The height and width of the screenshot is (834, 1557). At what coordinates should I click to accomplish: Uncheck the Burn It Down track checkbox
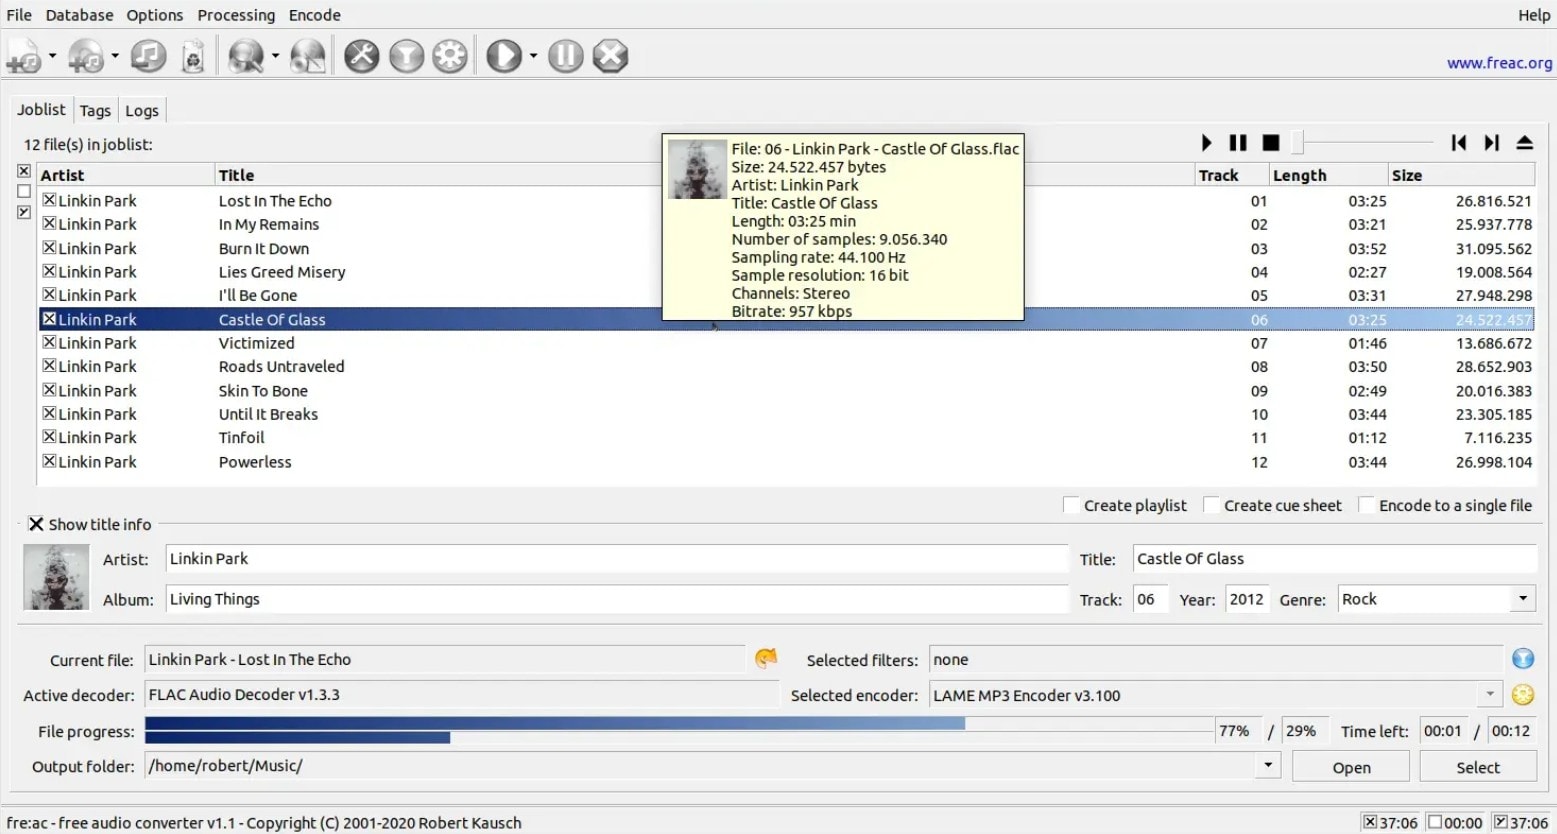[x=49, y=248]
